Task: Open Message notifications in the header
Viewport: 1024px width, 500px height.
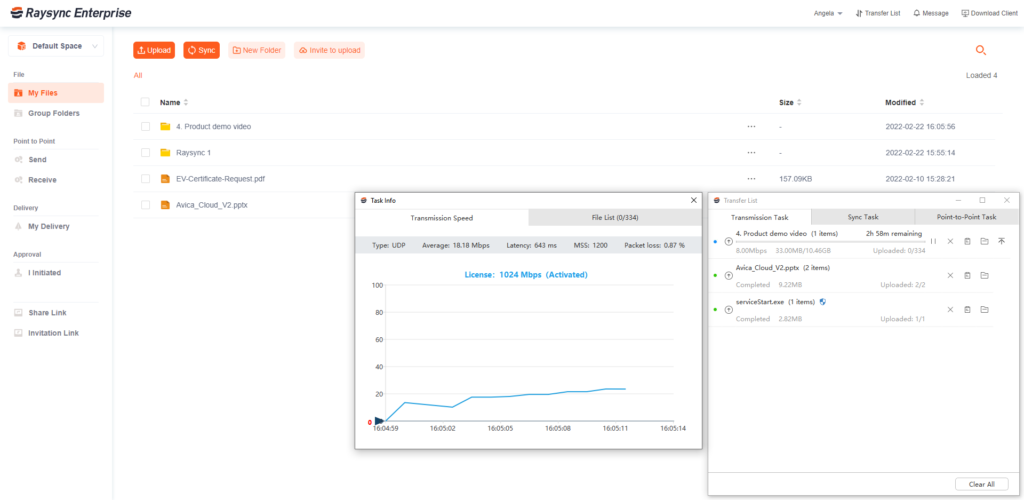Action: point(930,13)
